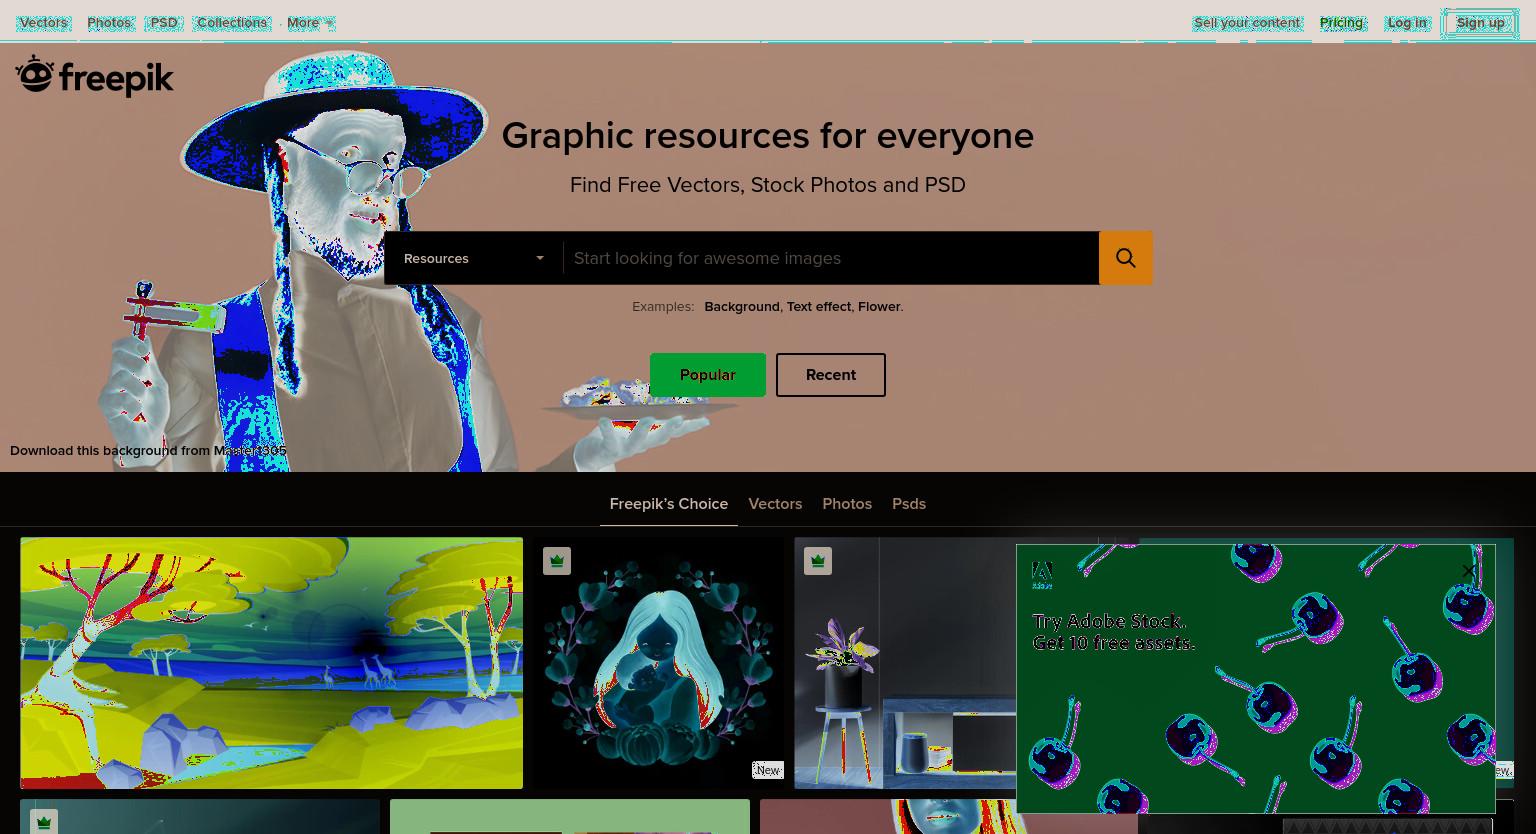Open the pale green thumbnail in bottom row
This screenshot has height=834, width=1536.
[569, 816]
